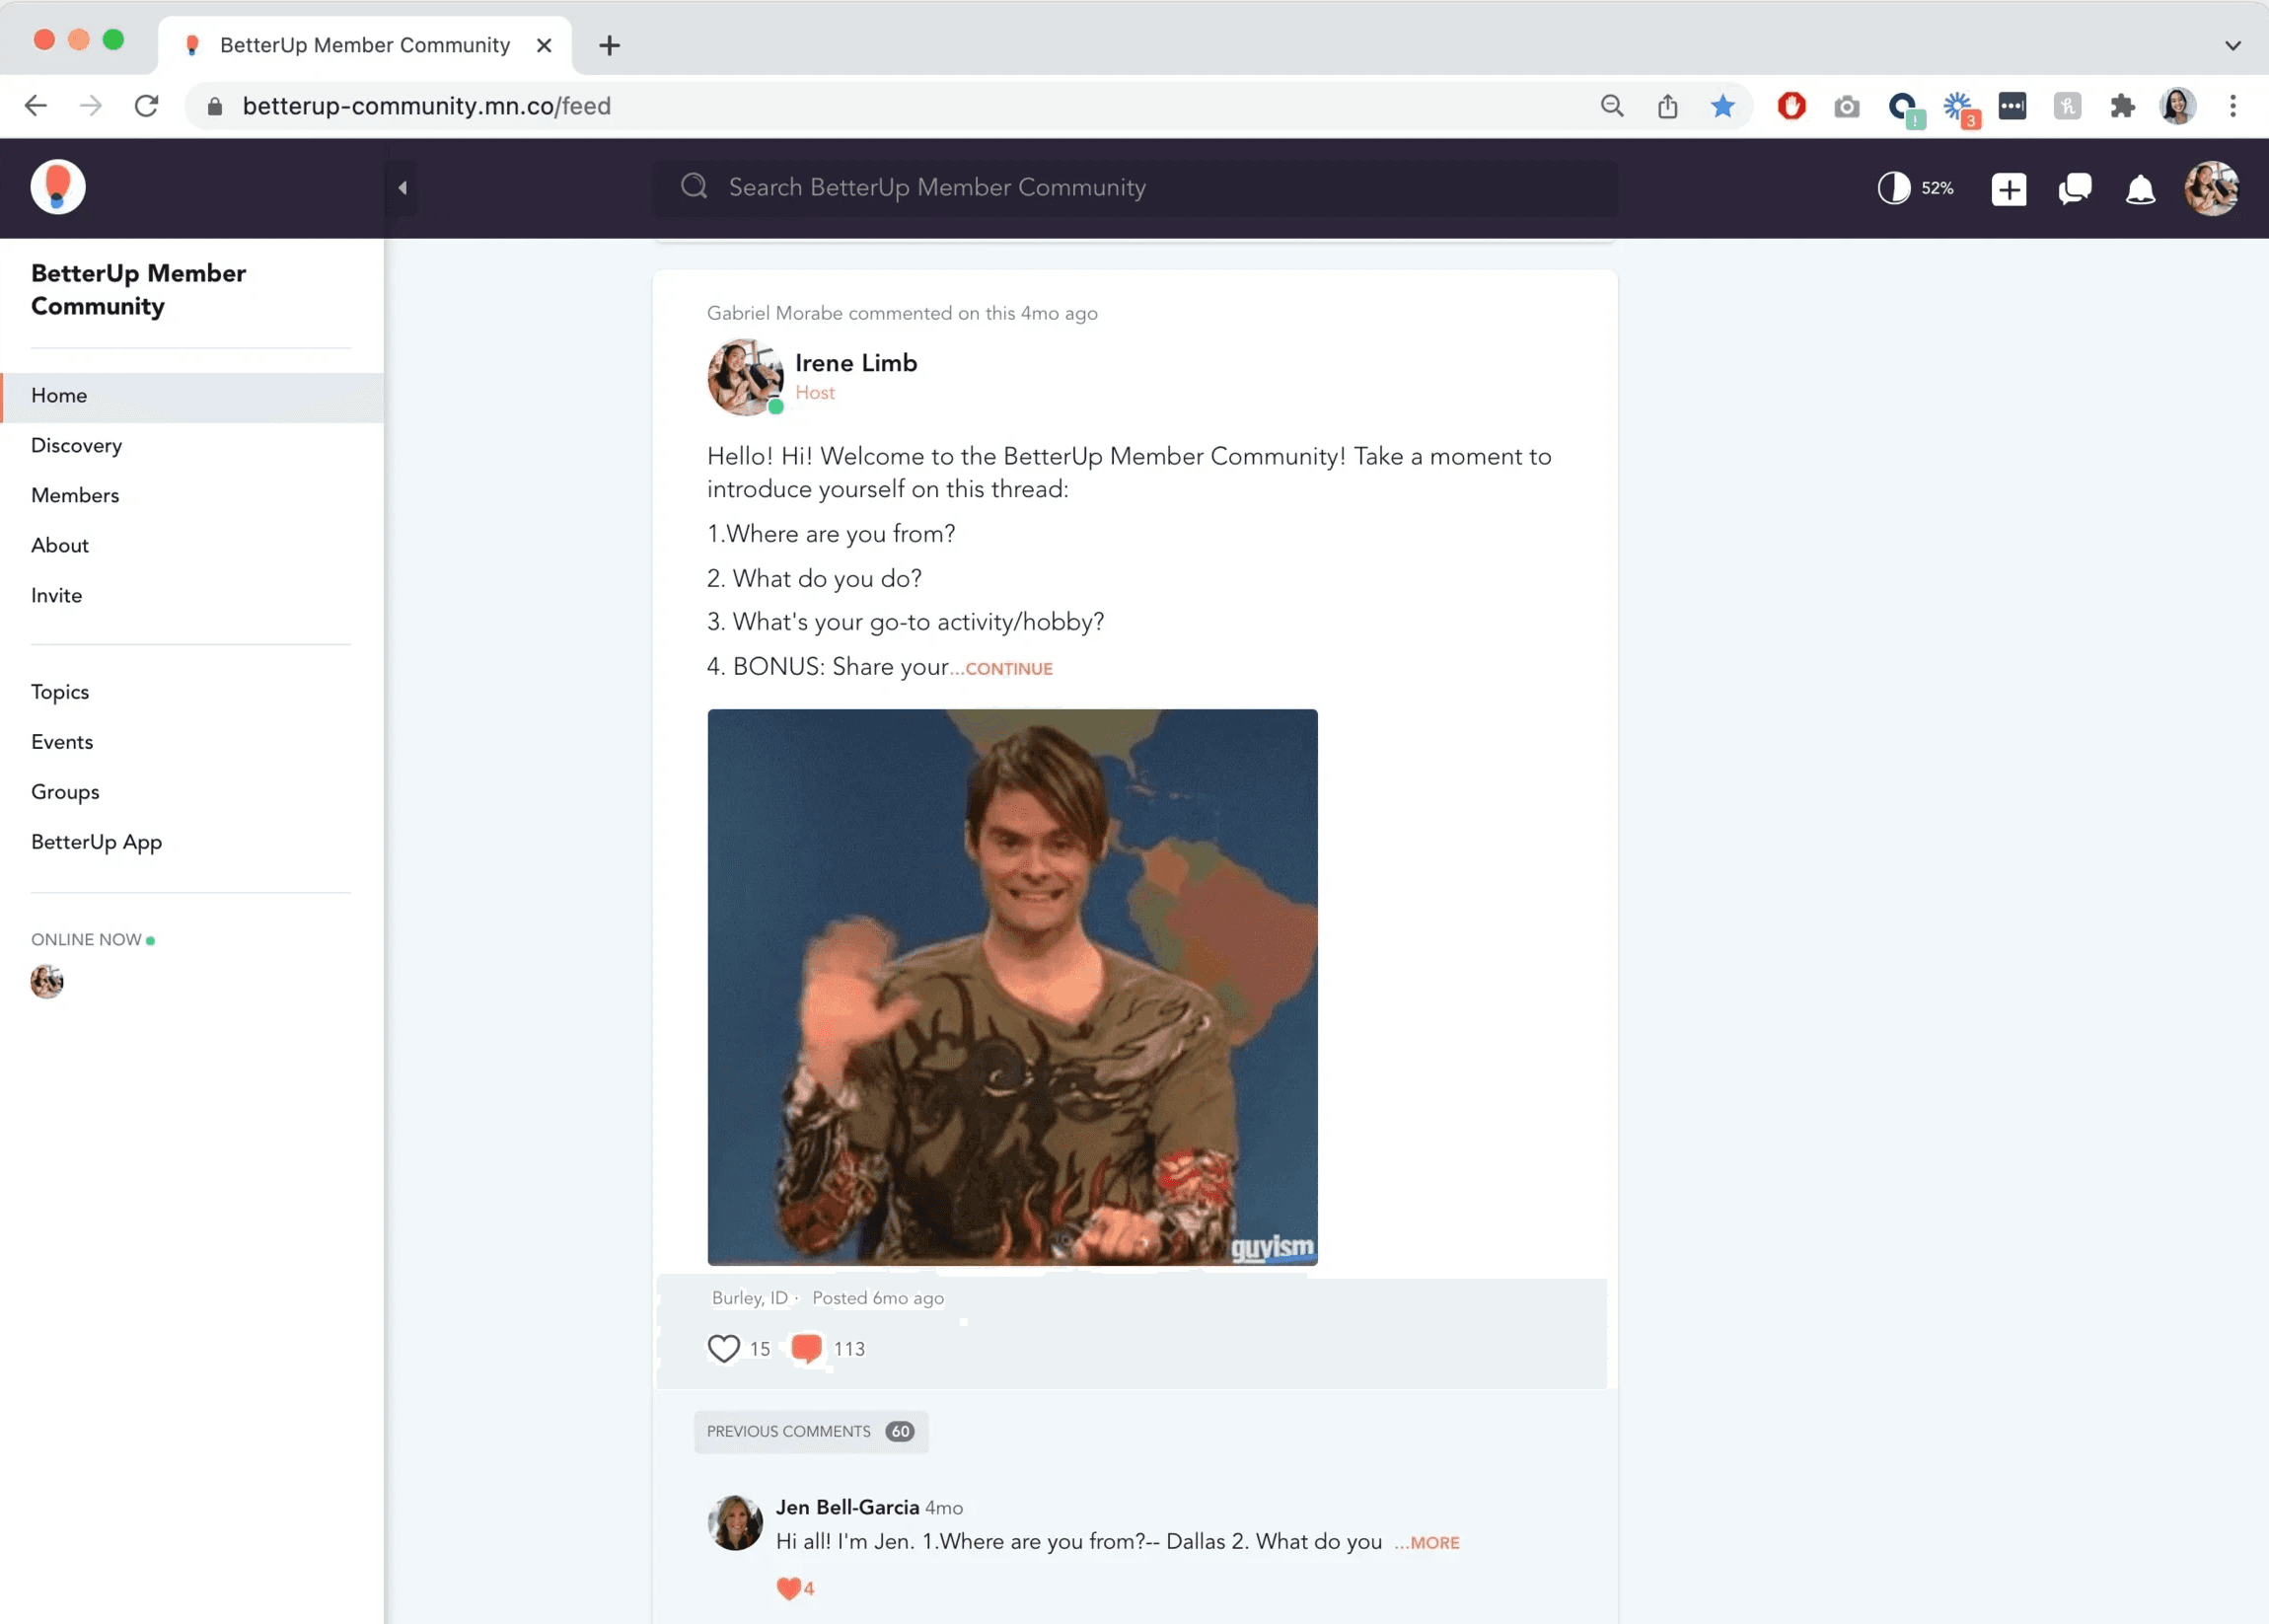Click the dark square dots extension icon
Image resolution: width=2269 pixels, height=1624 pixels.
click(x=2012, y=106)
